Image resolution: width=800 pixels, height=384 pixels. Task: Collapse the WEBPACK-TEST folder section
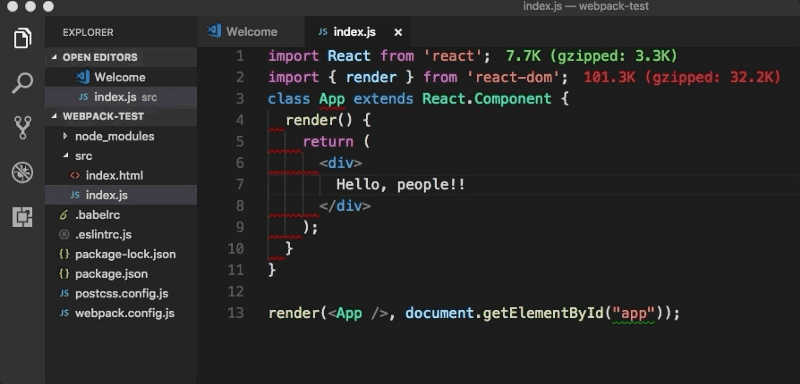click(x=55, y=116)
